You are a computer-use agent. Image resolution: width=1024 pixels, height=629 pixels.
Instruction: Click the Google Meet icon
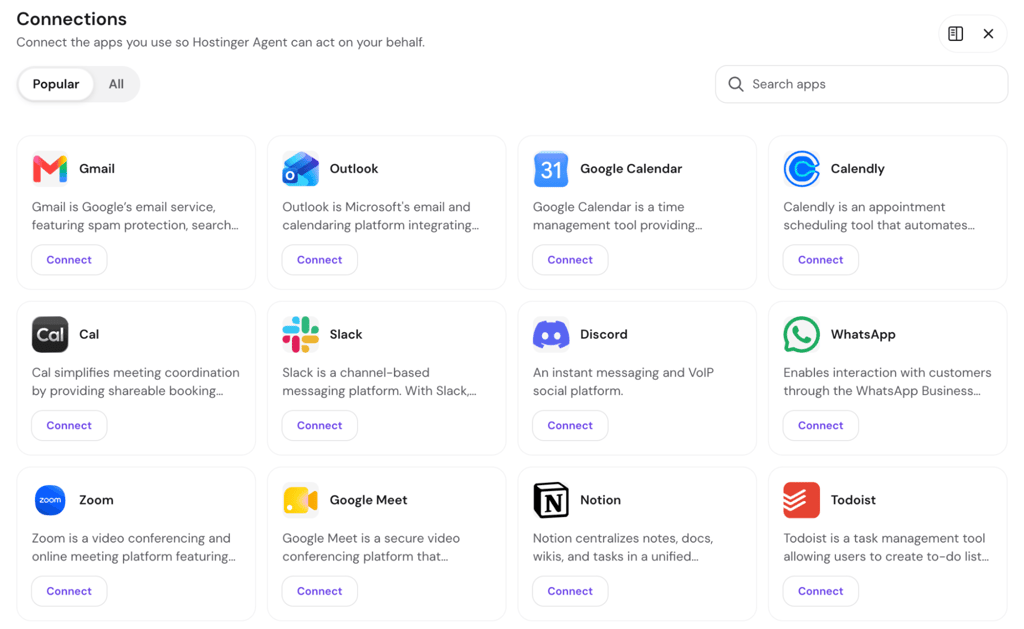coord(300,500)
